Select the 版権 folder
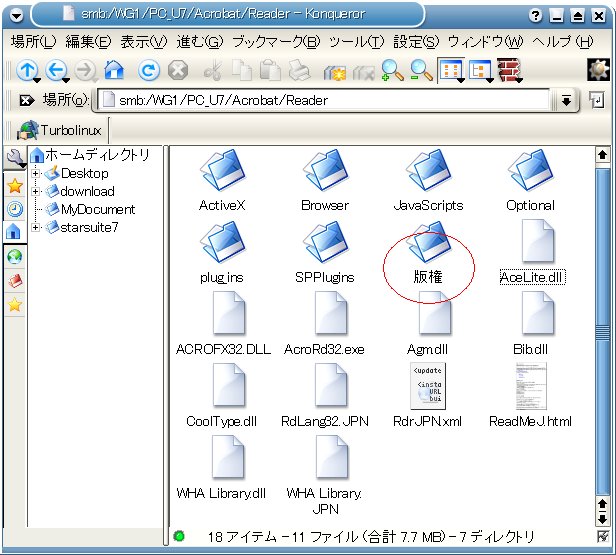616x555 pixels. coord(428,253)
